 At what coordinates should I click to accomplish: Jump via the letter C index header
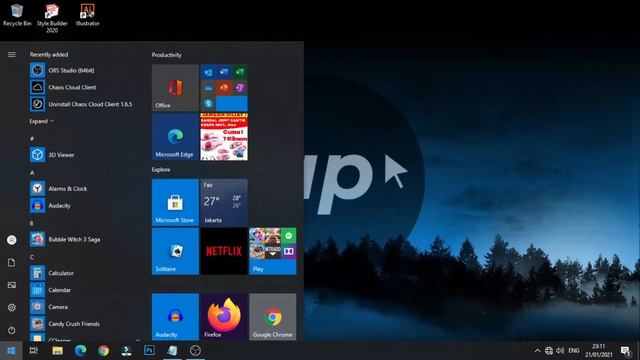click(x=32, y=257)
